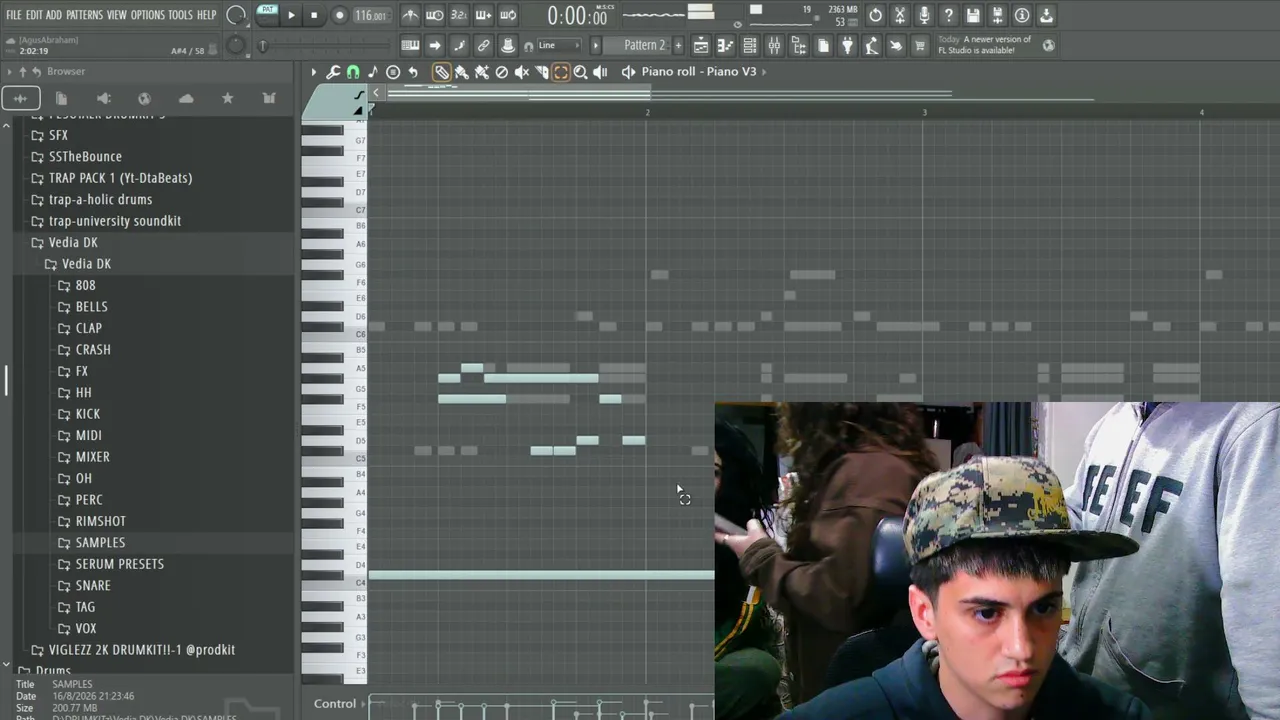Toggle the main snap magnet in toolbar

pyautogui.click(x=528, y=46)
